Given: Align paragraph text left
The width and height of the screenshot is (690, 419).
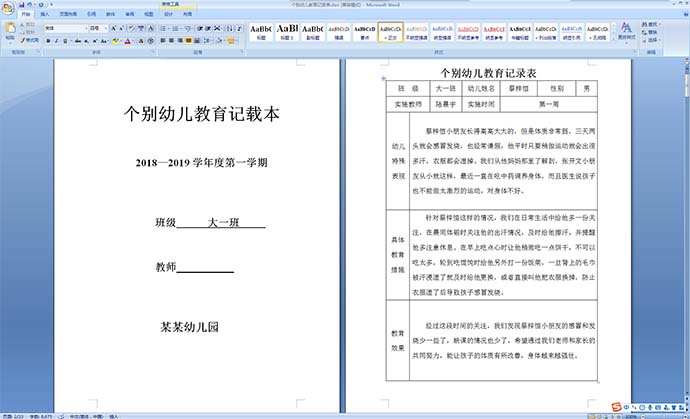Looking at the screenshot, I should tap(163, 41).
